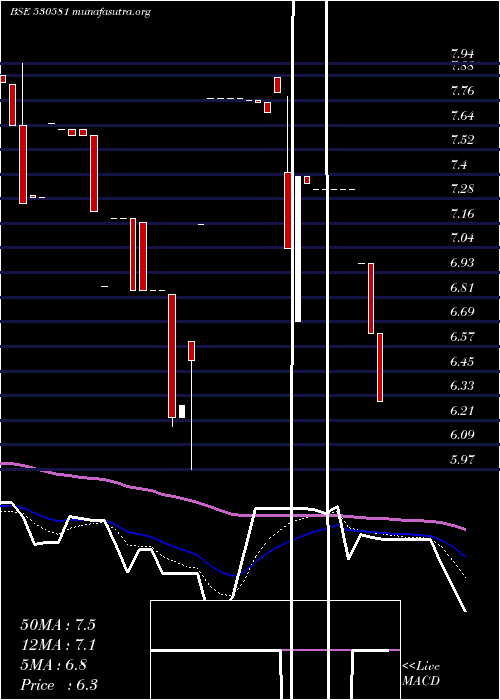Click the BSE munafasutra.org chart title
The height and width of the screenshot is (700, 500).
(80, 12)
